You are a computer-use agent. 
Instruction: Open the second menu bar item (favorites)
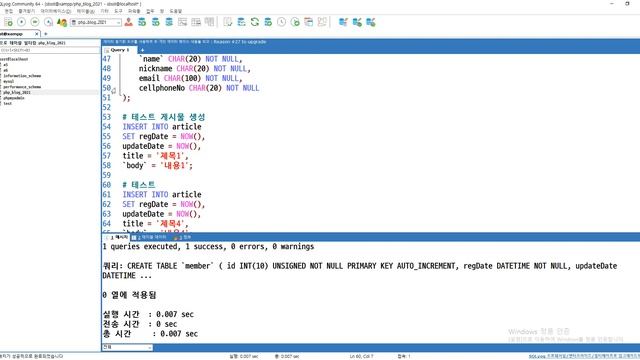pyautogui.click(x=27, y=11)
